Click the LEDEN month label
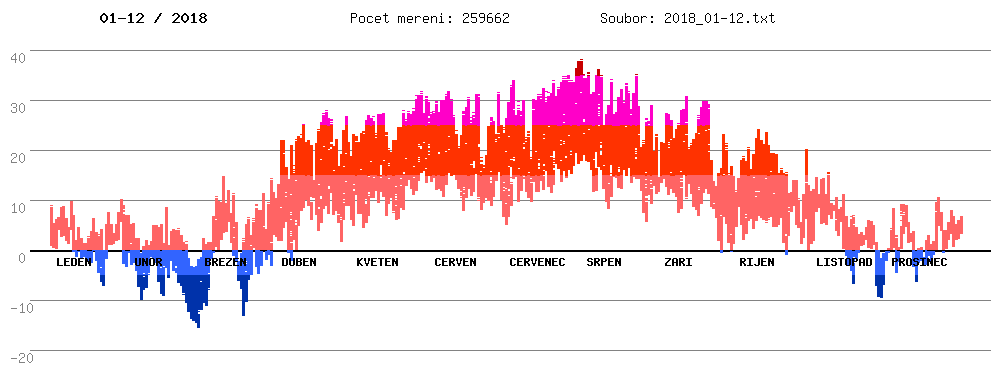The width and height of the screenshot is (1000, 380). [x=74, y=262]
